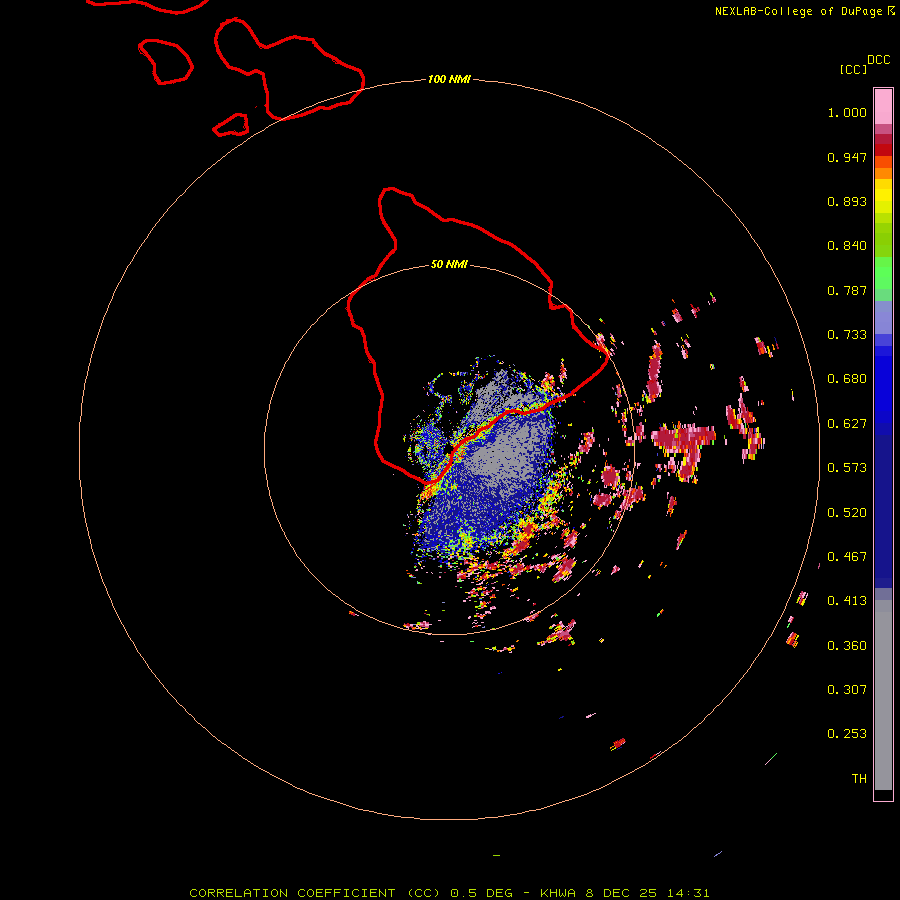The height and width of the screenshot is (900, 900).
Task: Click the 50 NMI range ring label
Action: [449, 264]
